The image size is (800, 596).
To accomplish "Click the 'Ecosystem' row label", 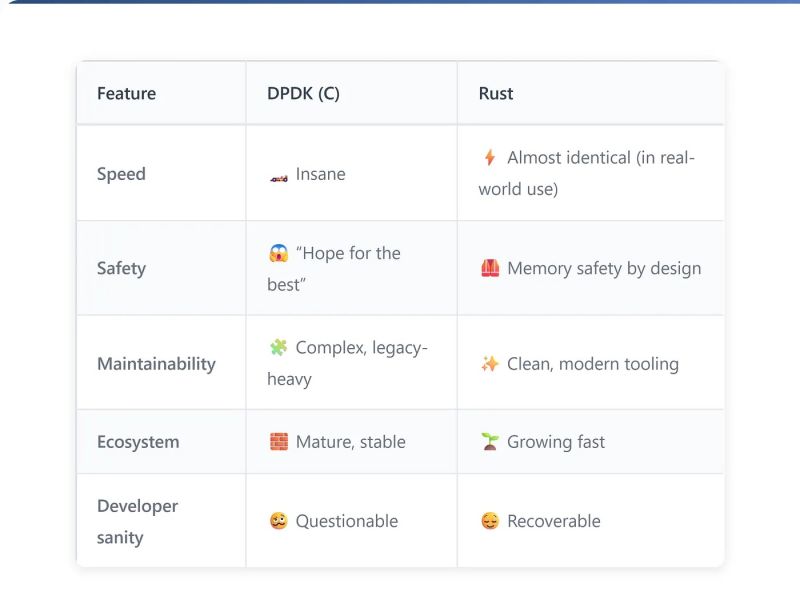I will coord(138,441).
